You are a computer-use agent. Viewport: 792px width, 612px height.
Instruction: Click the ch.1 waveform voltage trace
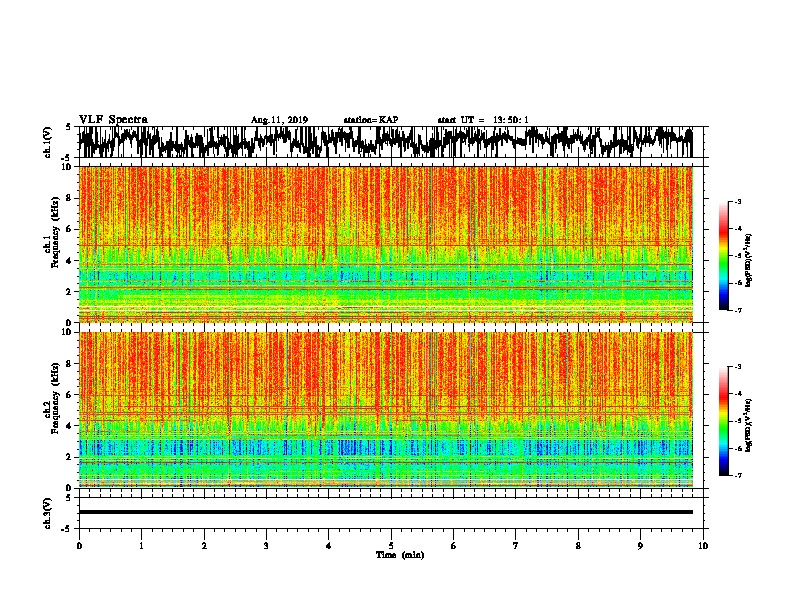tap(385, 142)
